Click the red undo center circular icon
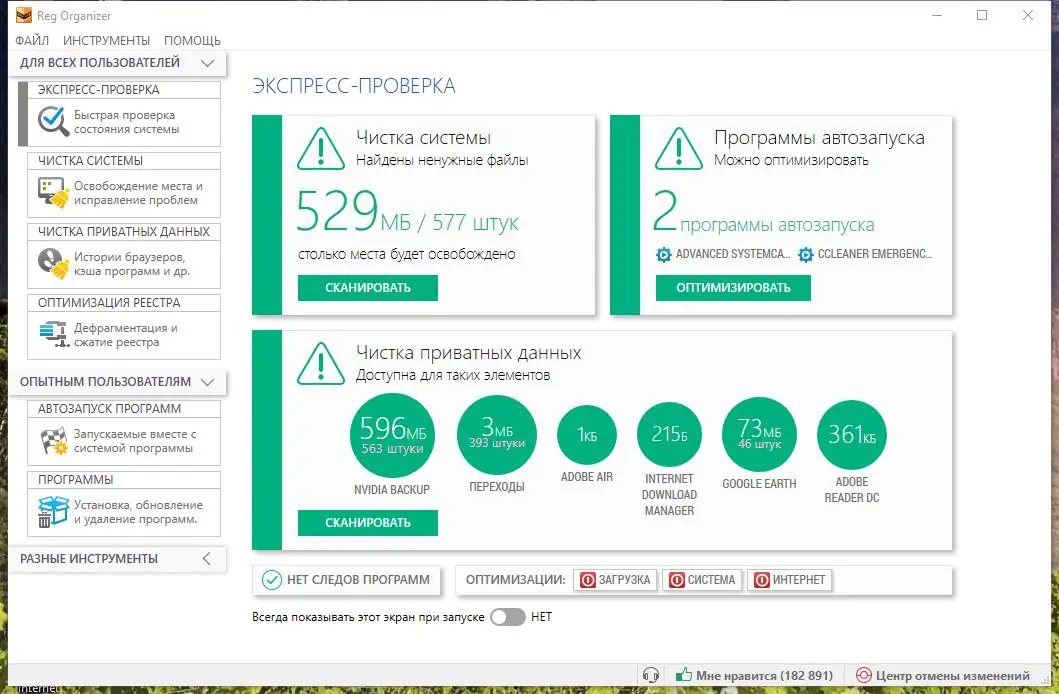 tap(863, 675)
